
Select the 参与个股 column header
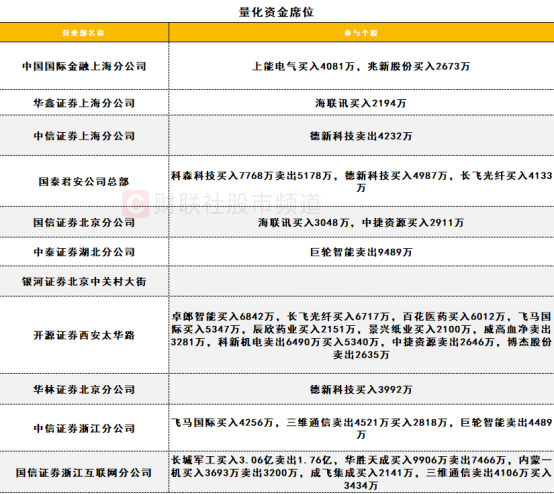(x=361, y=33)
